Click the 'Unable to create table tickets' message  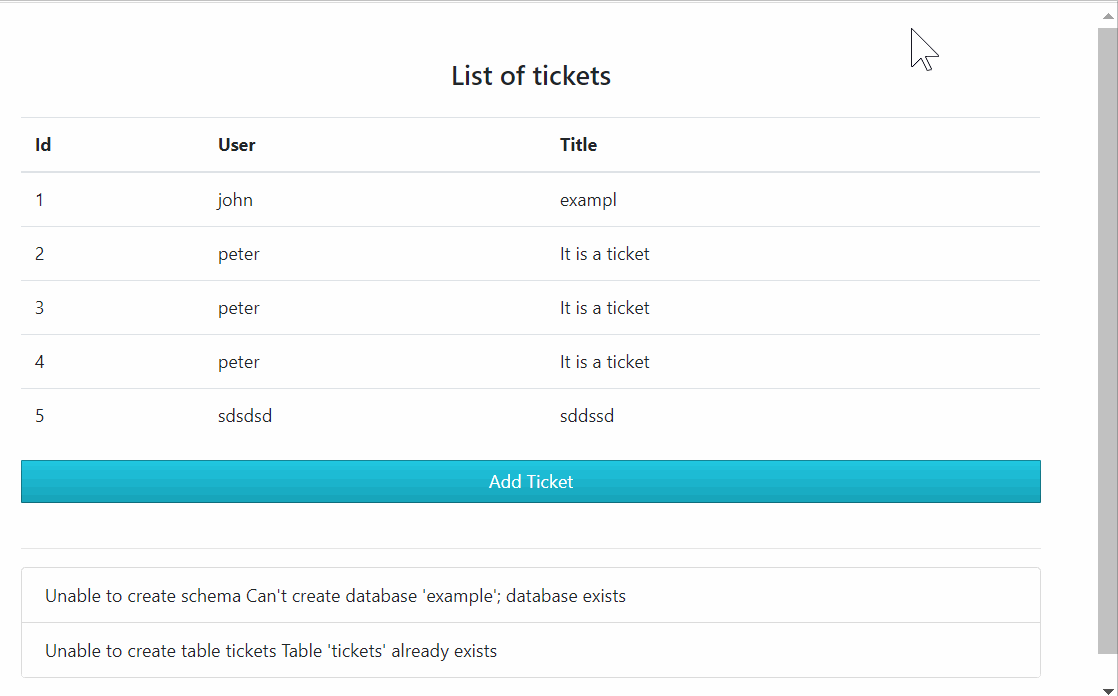click(x=271, y=651)
